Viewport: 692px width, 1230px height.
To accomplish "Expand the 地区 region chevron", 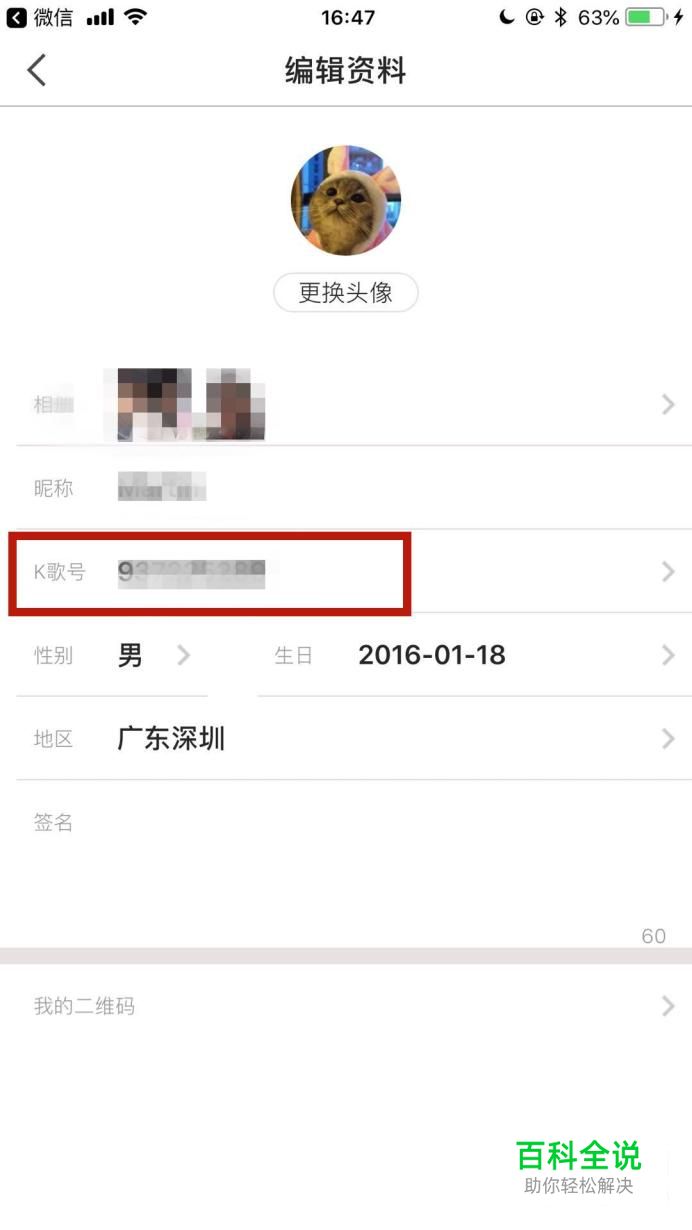I will point(668,739).
